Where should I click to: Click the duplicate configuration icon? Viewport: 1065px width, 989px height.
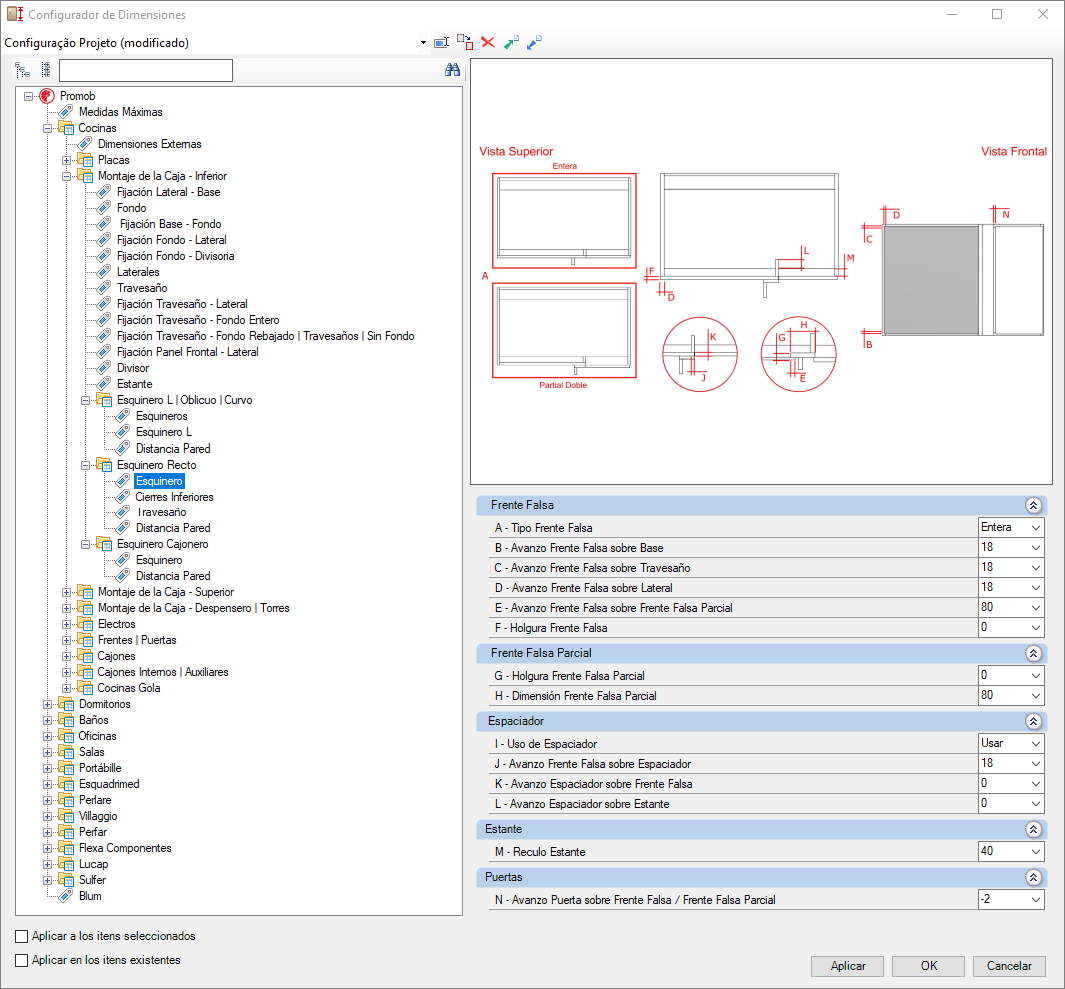click(465, 42)
